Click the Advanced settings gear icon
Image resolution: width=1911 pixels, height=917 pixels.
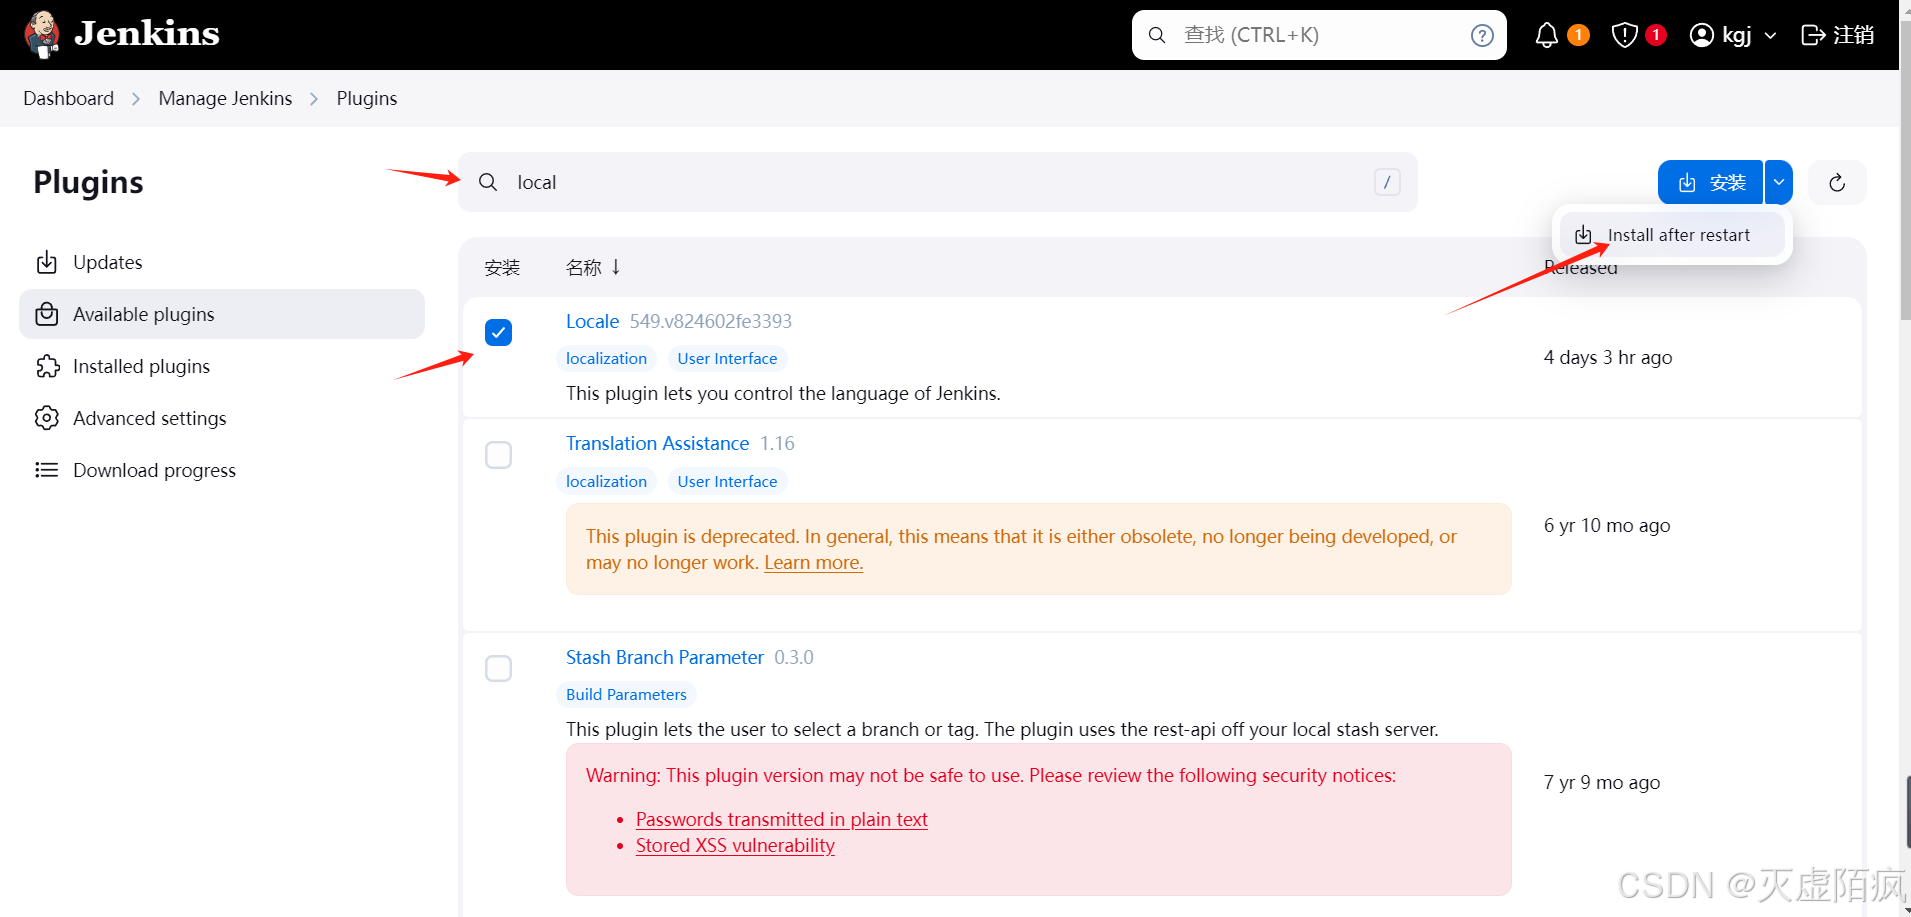(x=47, y=418)
